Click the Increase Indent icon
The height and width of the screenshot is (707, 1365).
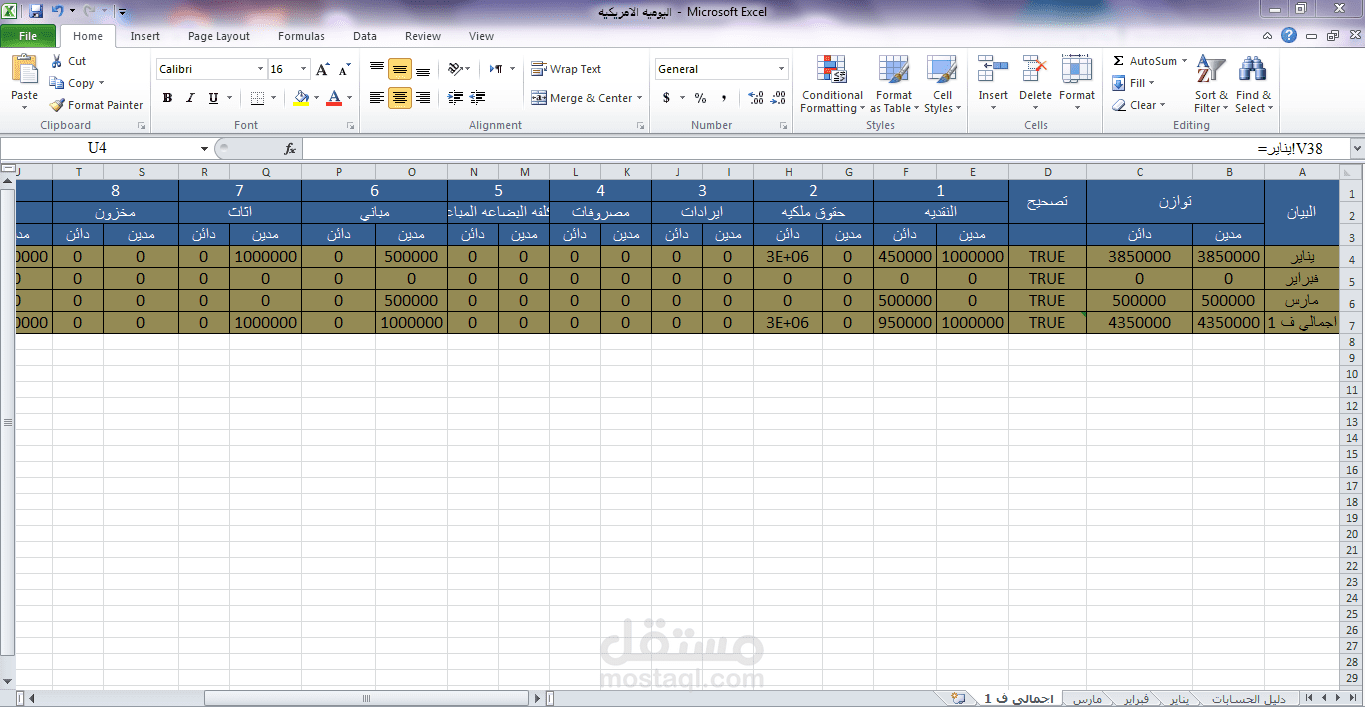(477, 98)
